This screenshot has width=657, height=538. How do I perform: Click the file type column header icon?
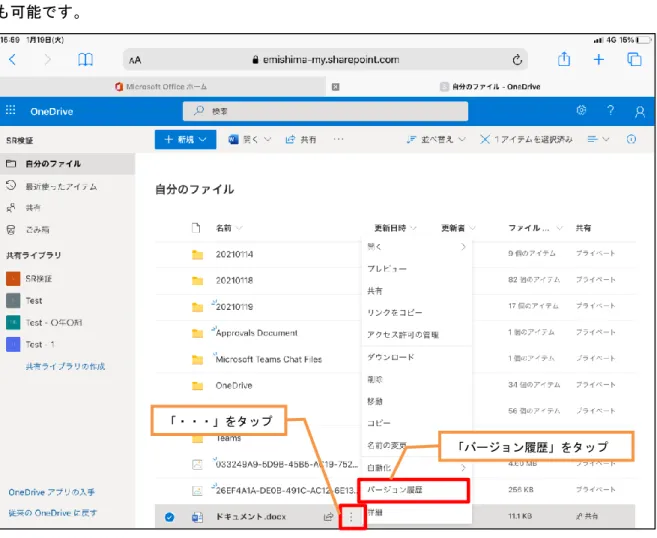pos(196,228)
